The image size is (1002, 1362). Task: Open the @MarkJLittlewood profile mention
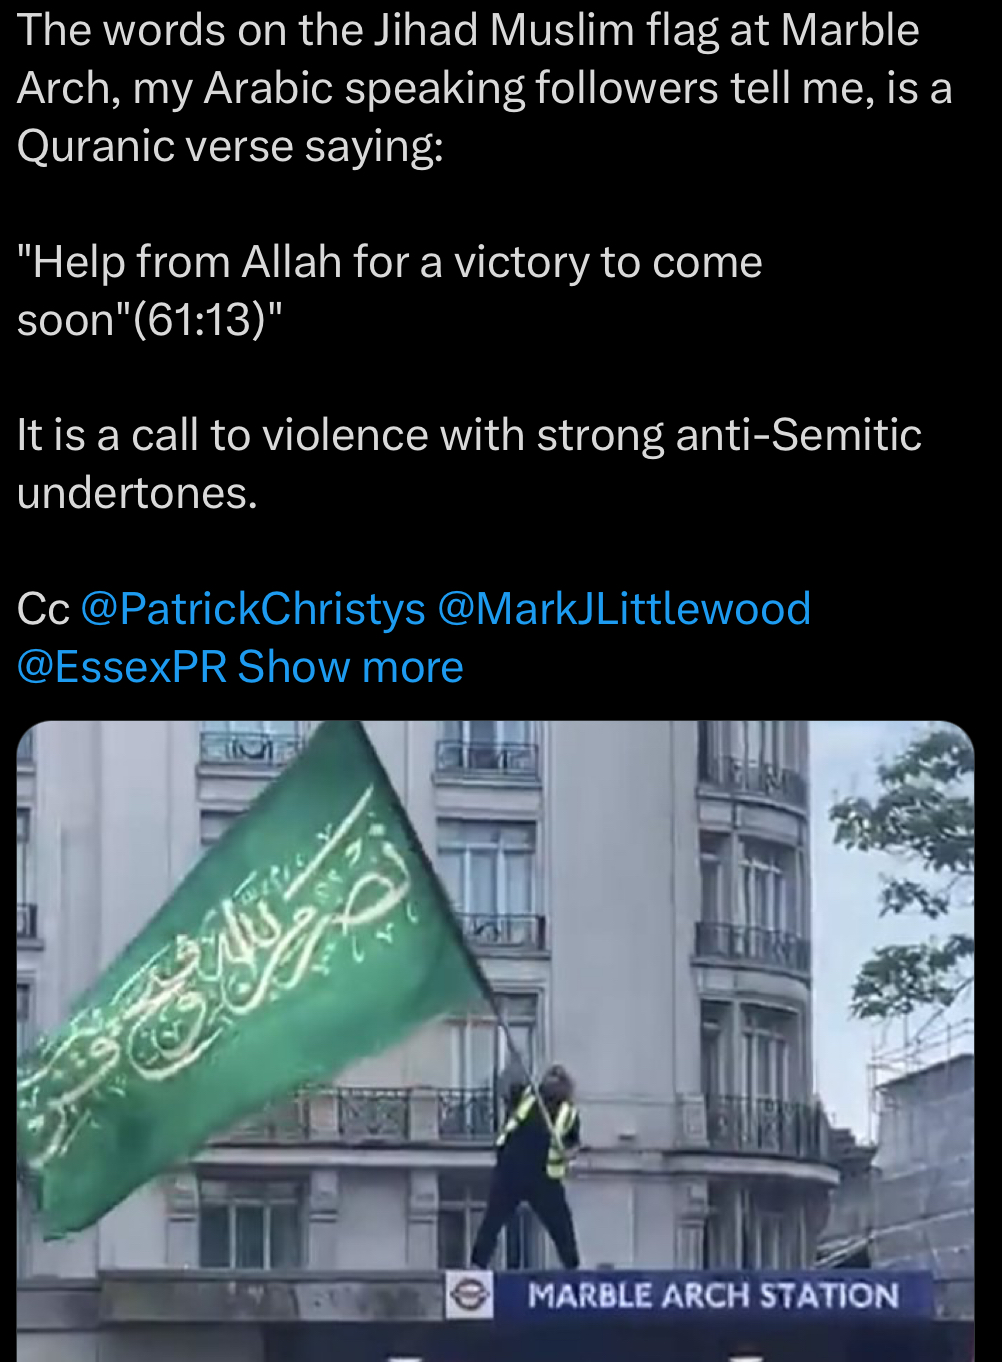coord(624,610)
